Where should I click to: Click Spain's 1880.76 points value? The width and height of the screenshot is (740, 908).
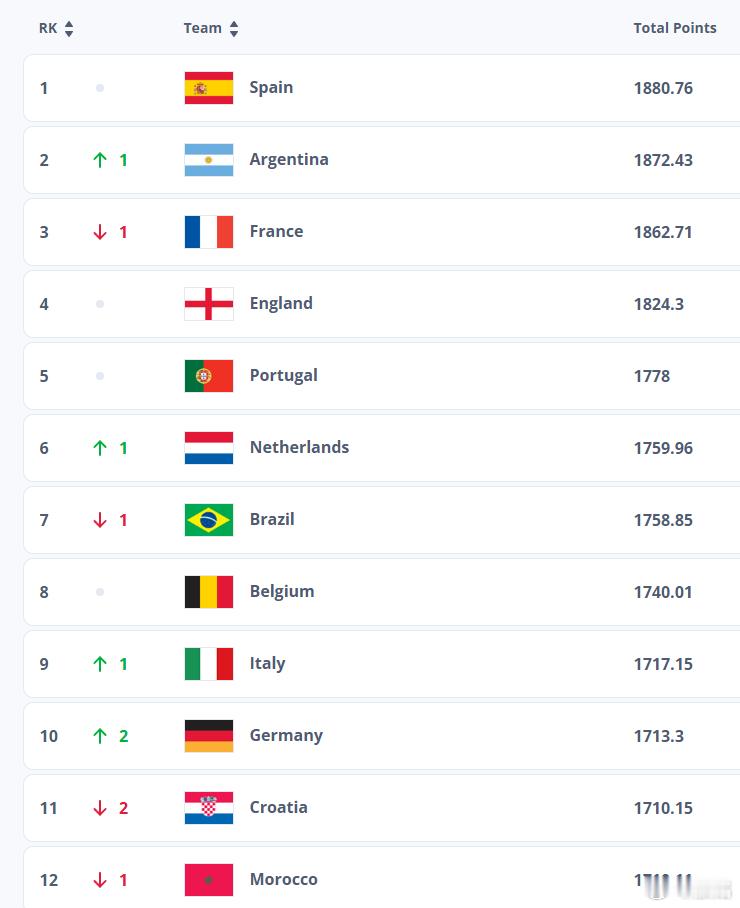click(663, 88)
